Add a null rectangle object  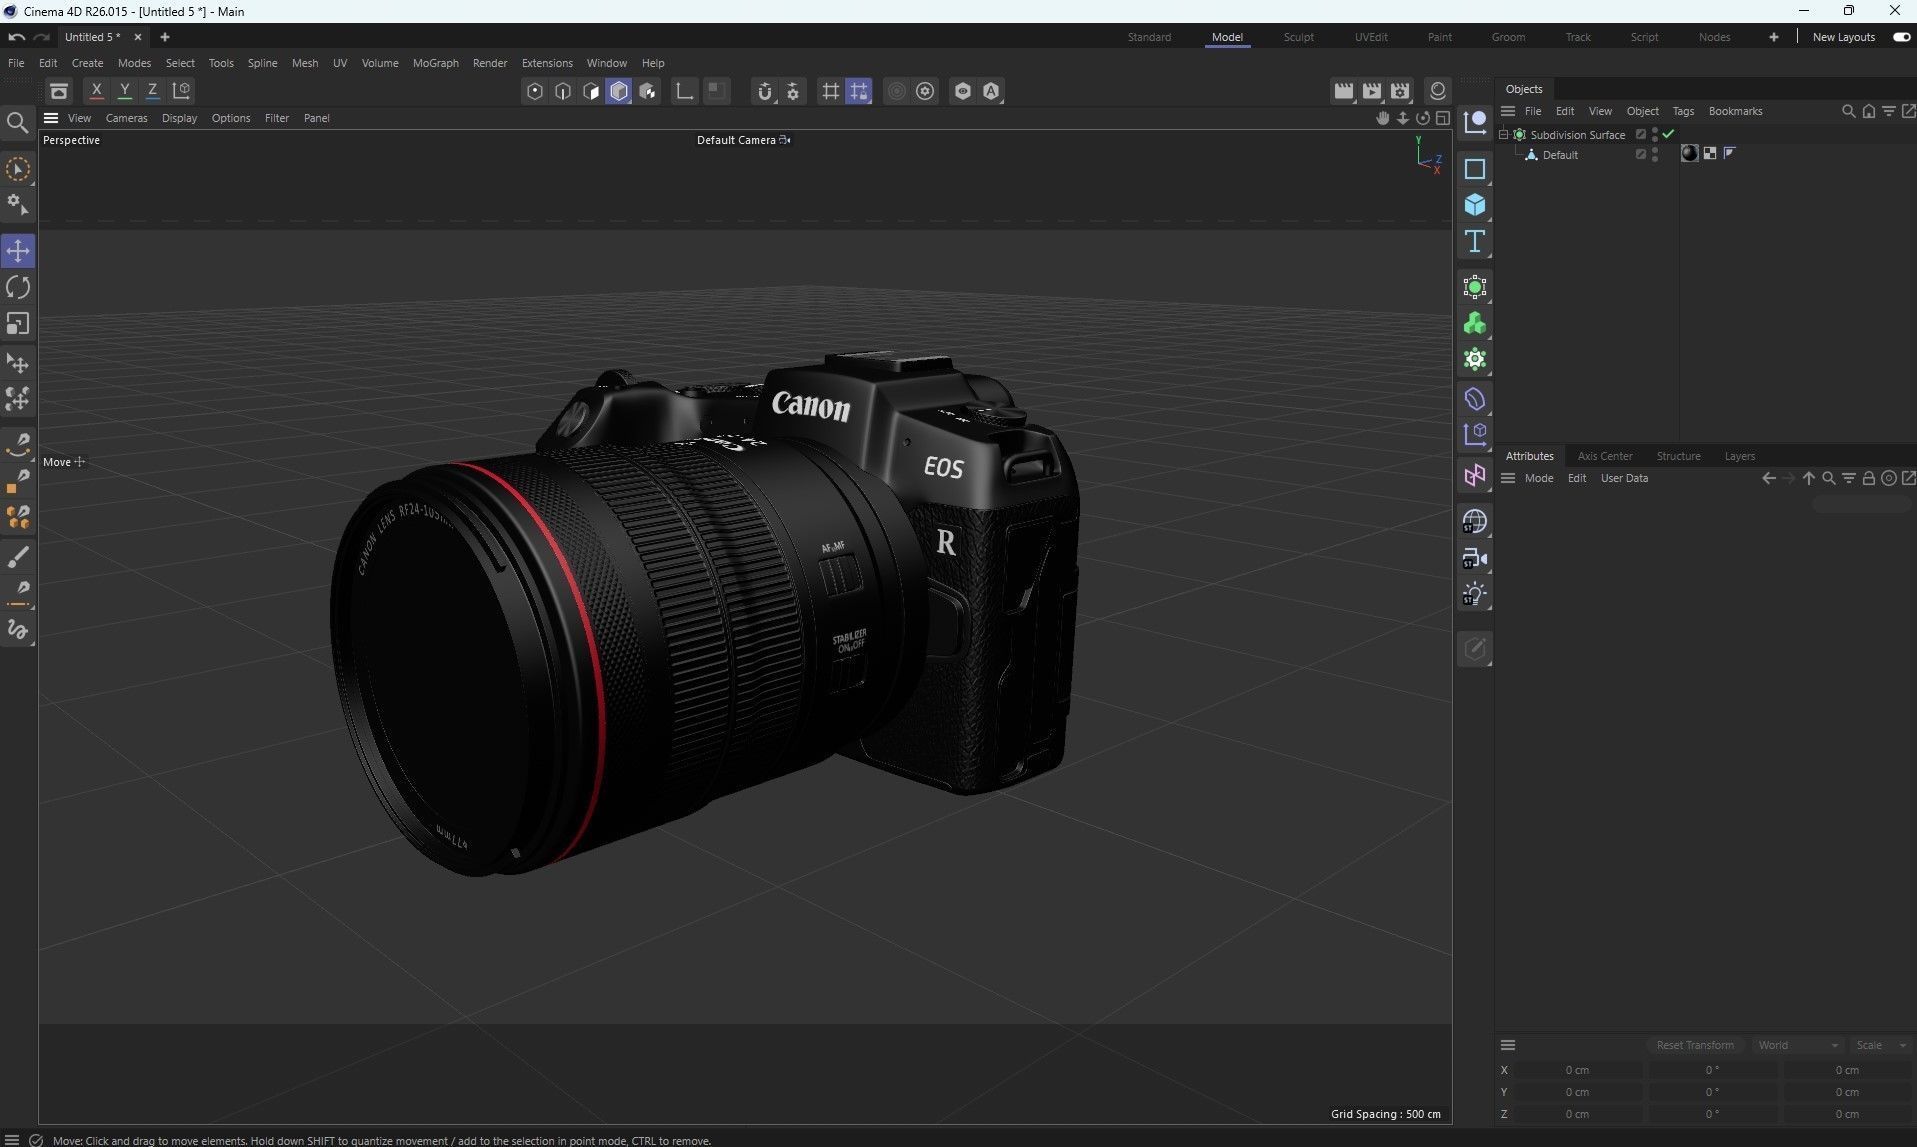(x=1474, y=169)
